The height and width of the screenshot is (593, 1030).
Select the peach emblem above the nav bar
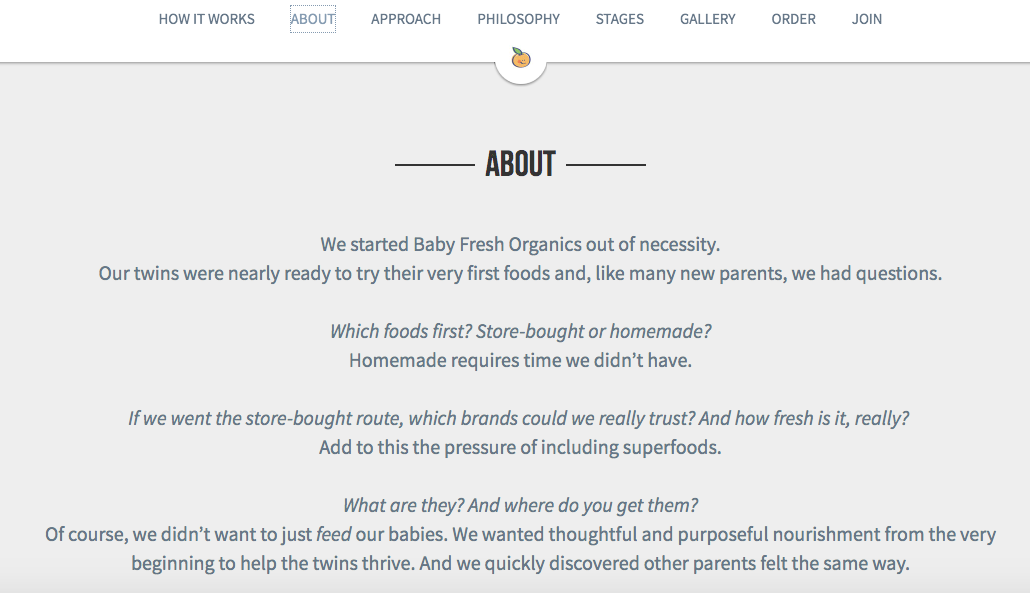(520, 58)
